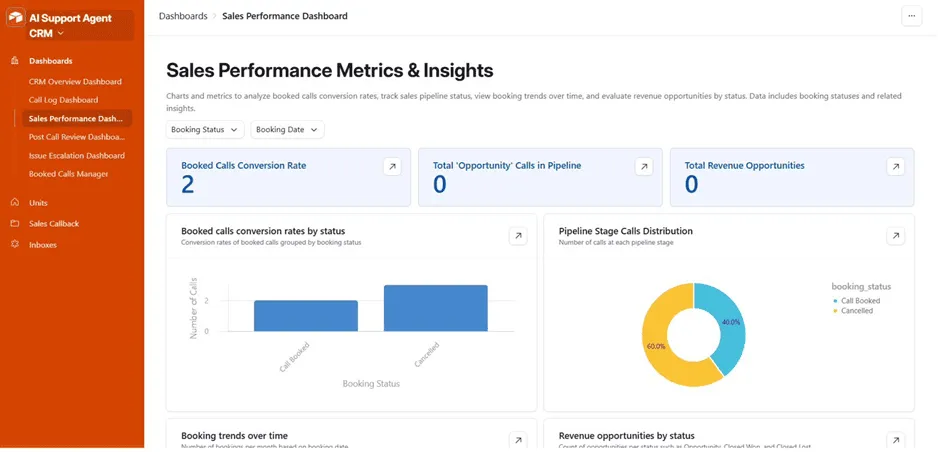
Task: Click Total Revenue Opportunities title
Action: click(745, 166)
